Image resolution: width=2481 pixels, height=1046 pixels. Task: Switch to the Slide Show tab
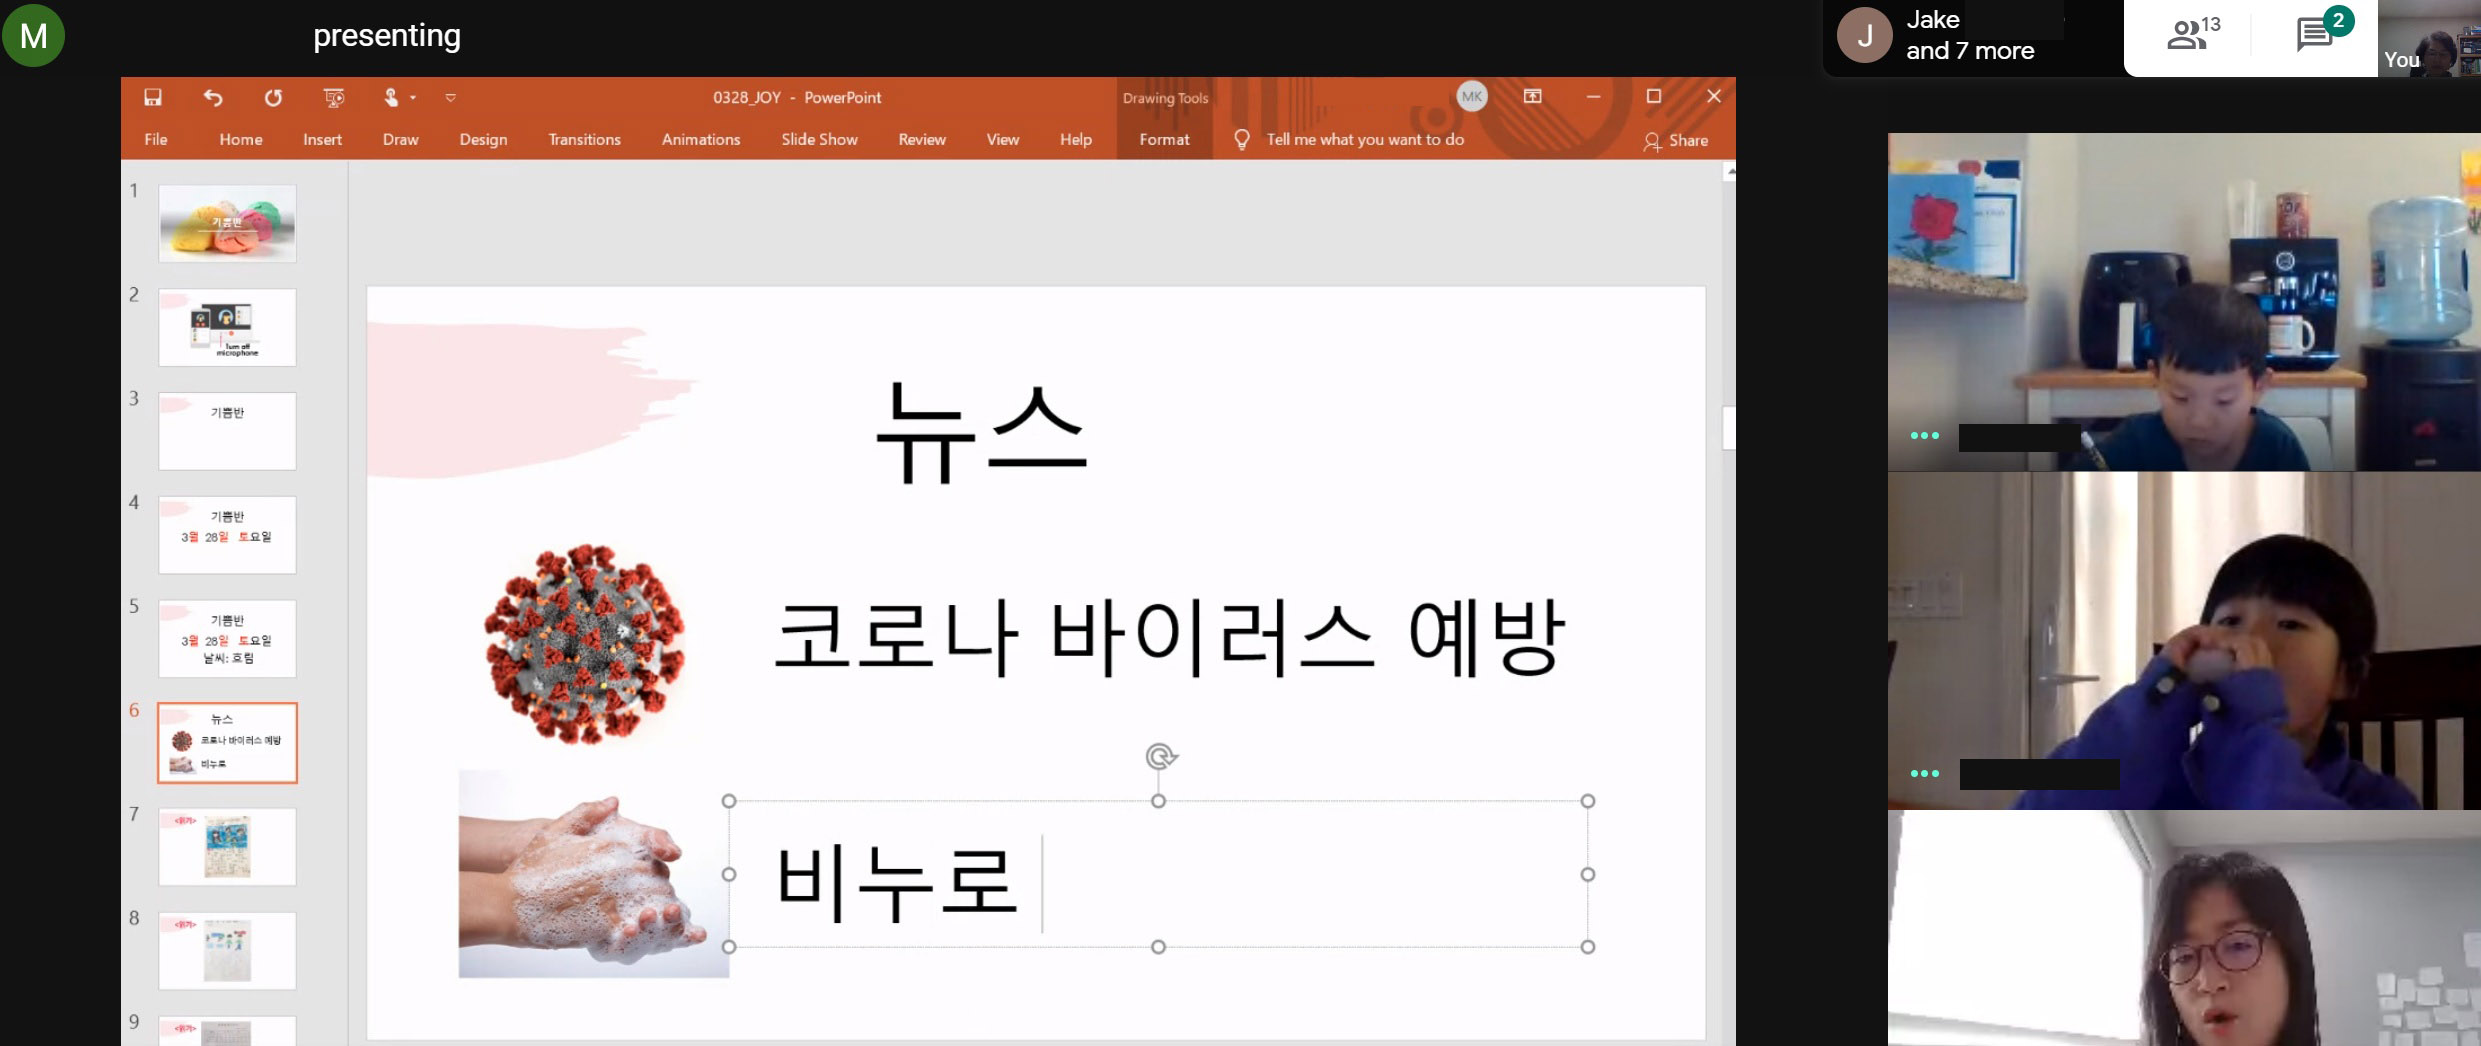click(819, 140)
